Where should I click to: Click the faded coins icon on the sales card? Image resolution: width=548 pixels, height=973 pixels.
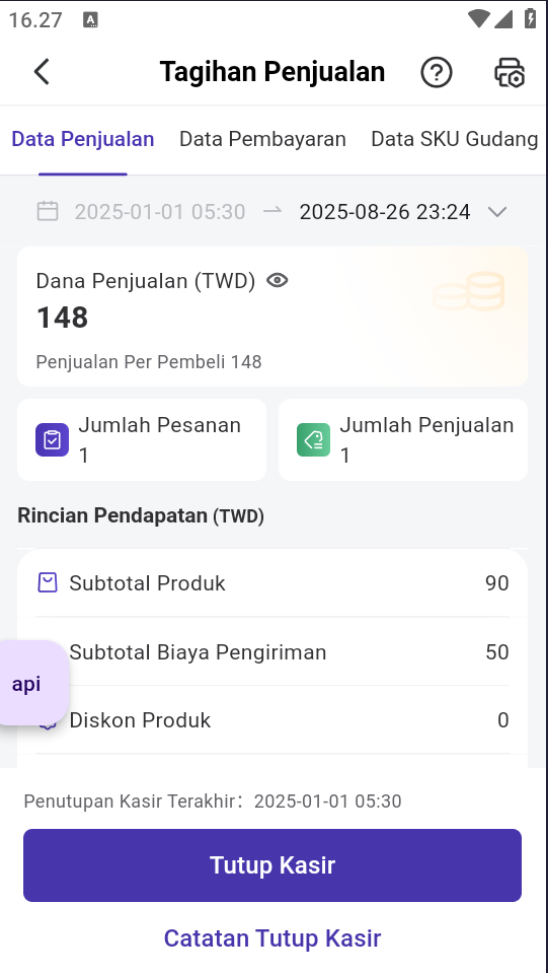click(x=469, y=291)
